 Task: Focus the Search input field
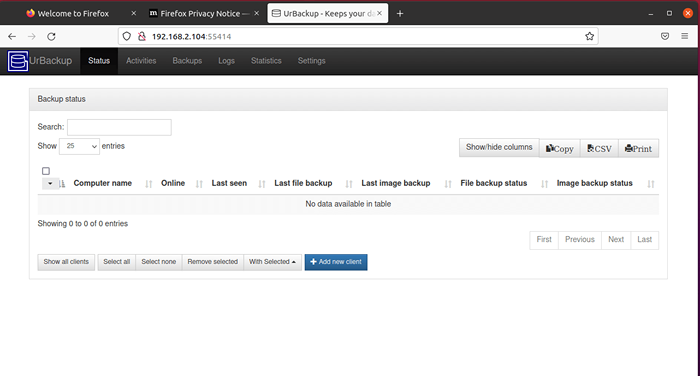point(119,127)
